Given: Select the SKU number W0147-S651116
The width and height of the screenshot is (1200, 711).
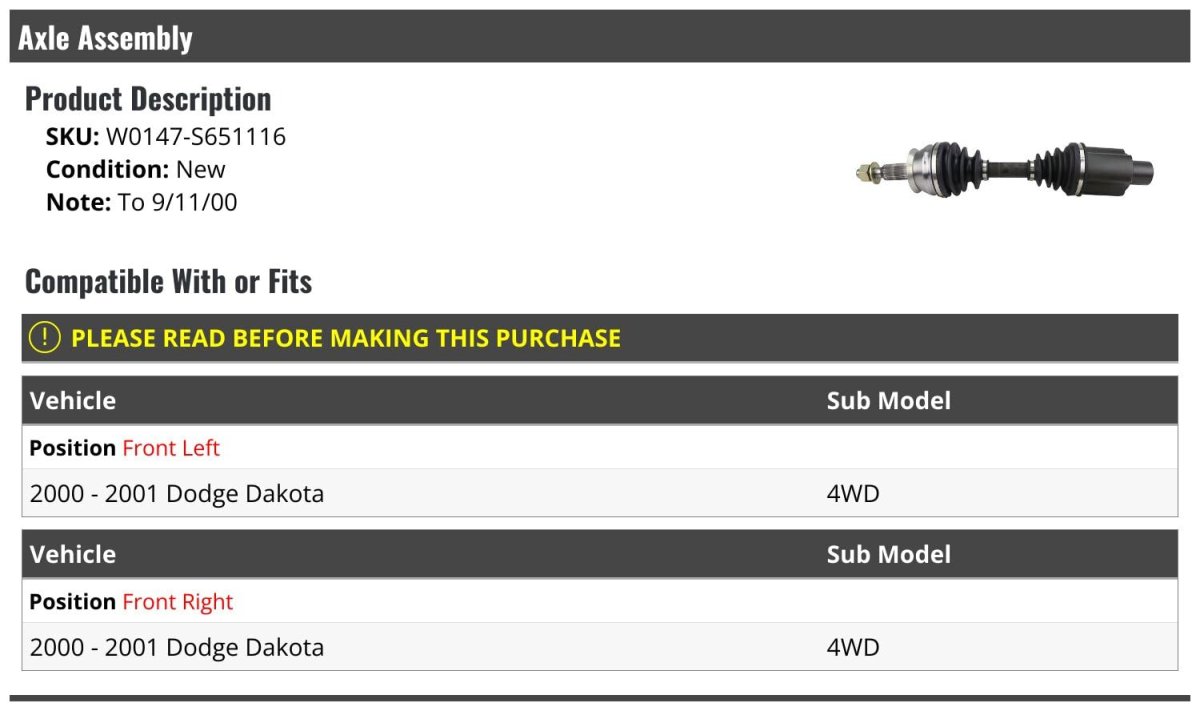Looking at the screenshot, I should coord(196,136).
